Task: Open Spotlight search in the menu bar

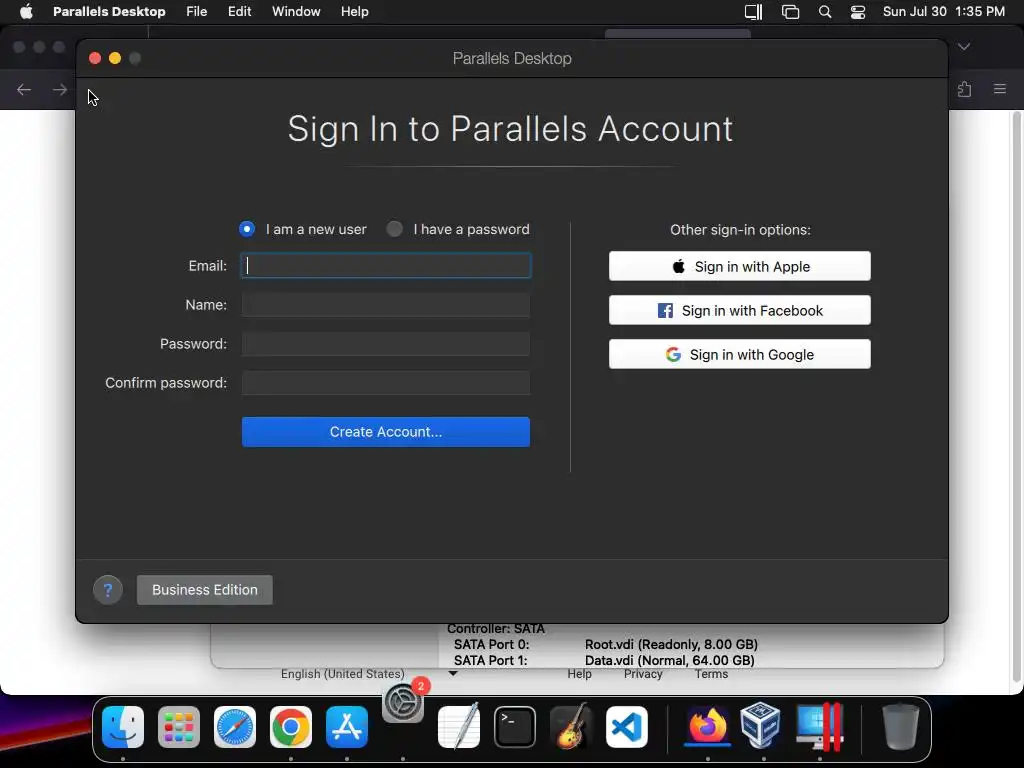Action: 825,12
